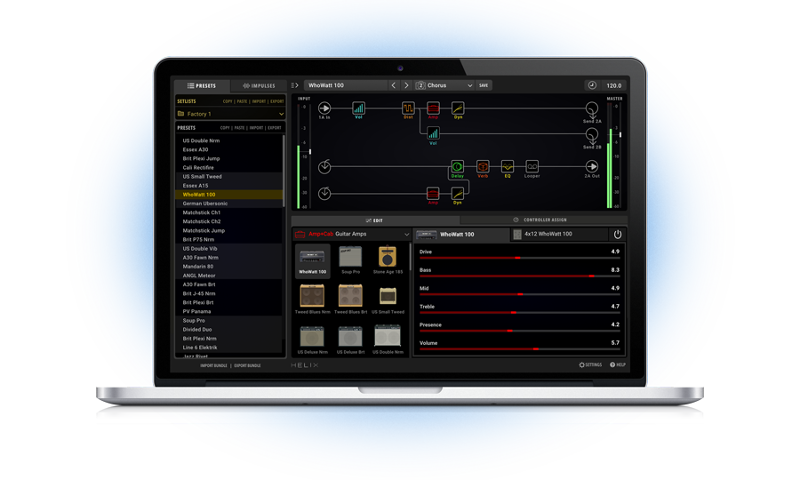Image resolution: width=800 pixels, height=480 pixels.
Task: Click the WhoWatt 100 preset name field
Action: [346, 85]
